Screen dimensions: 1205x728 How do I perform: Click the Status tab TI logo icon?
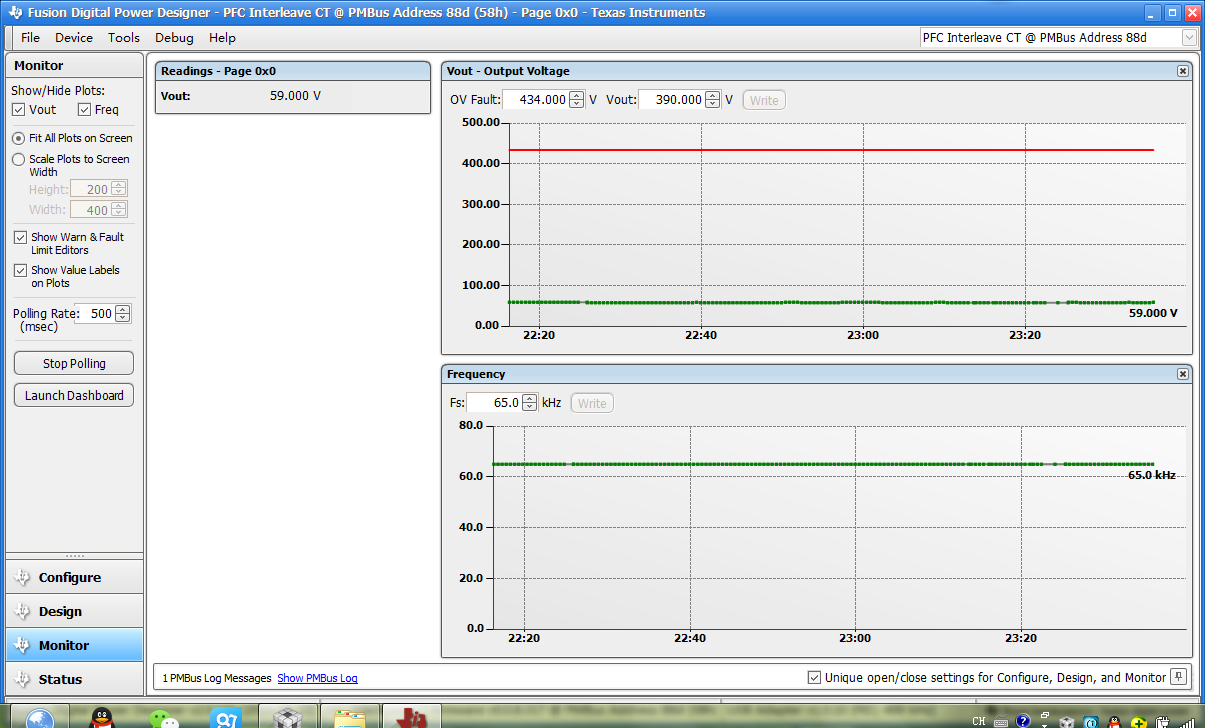tap(23, 679)
